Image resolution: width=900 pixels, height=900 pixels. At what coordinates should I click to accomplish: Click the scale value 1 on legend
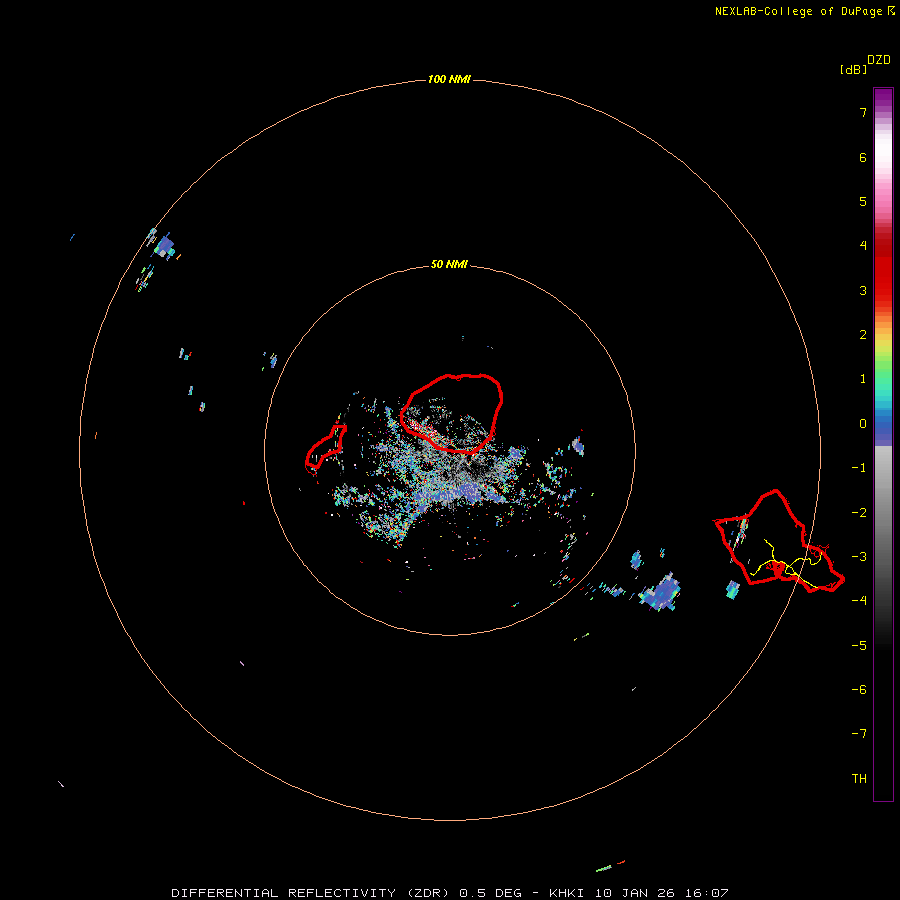863,379
